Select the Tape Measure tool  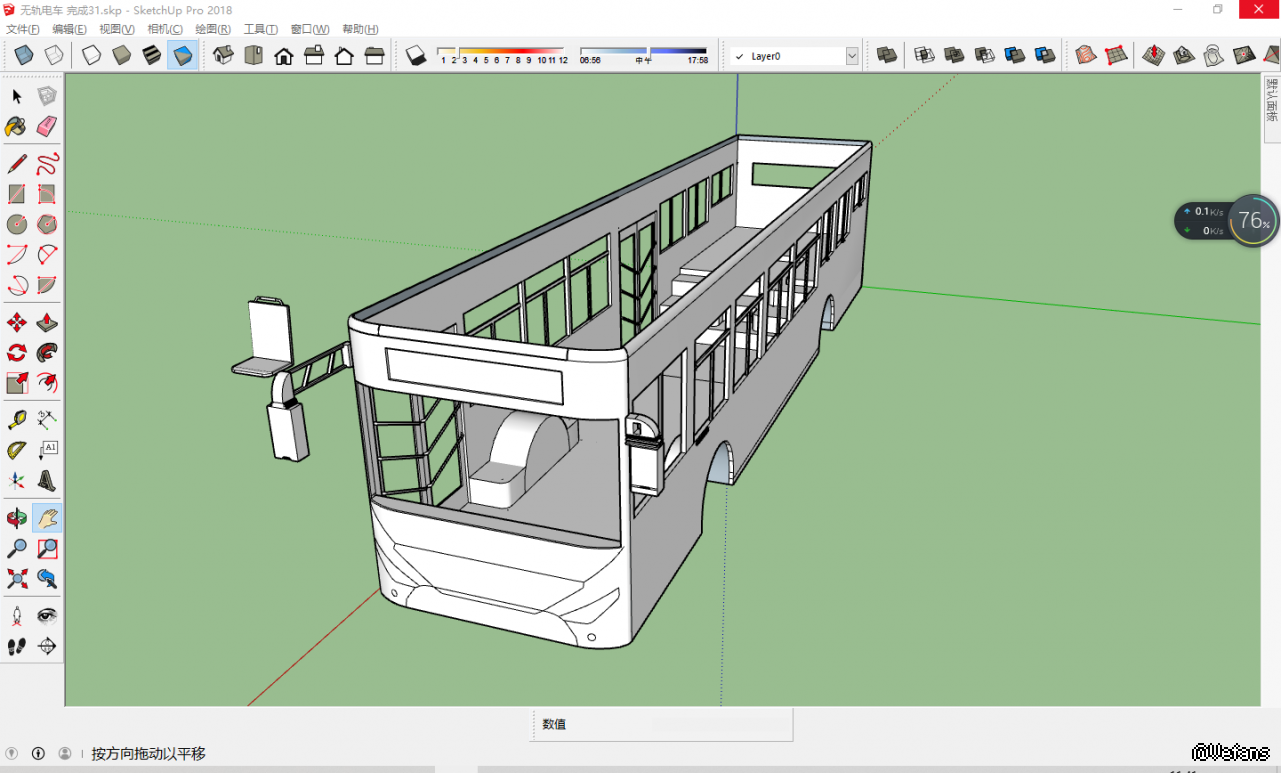click(16, 420)
